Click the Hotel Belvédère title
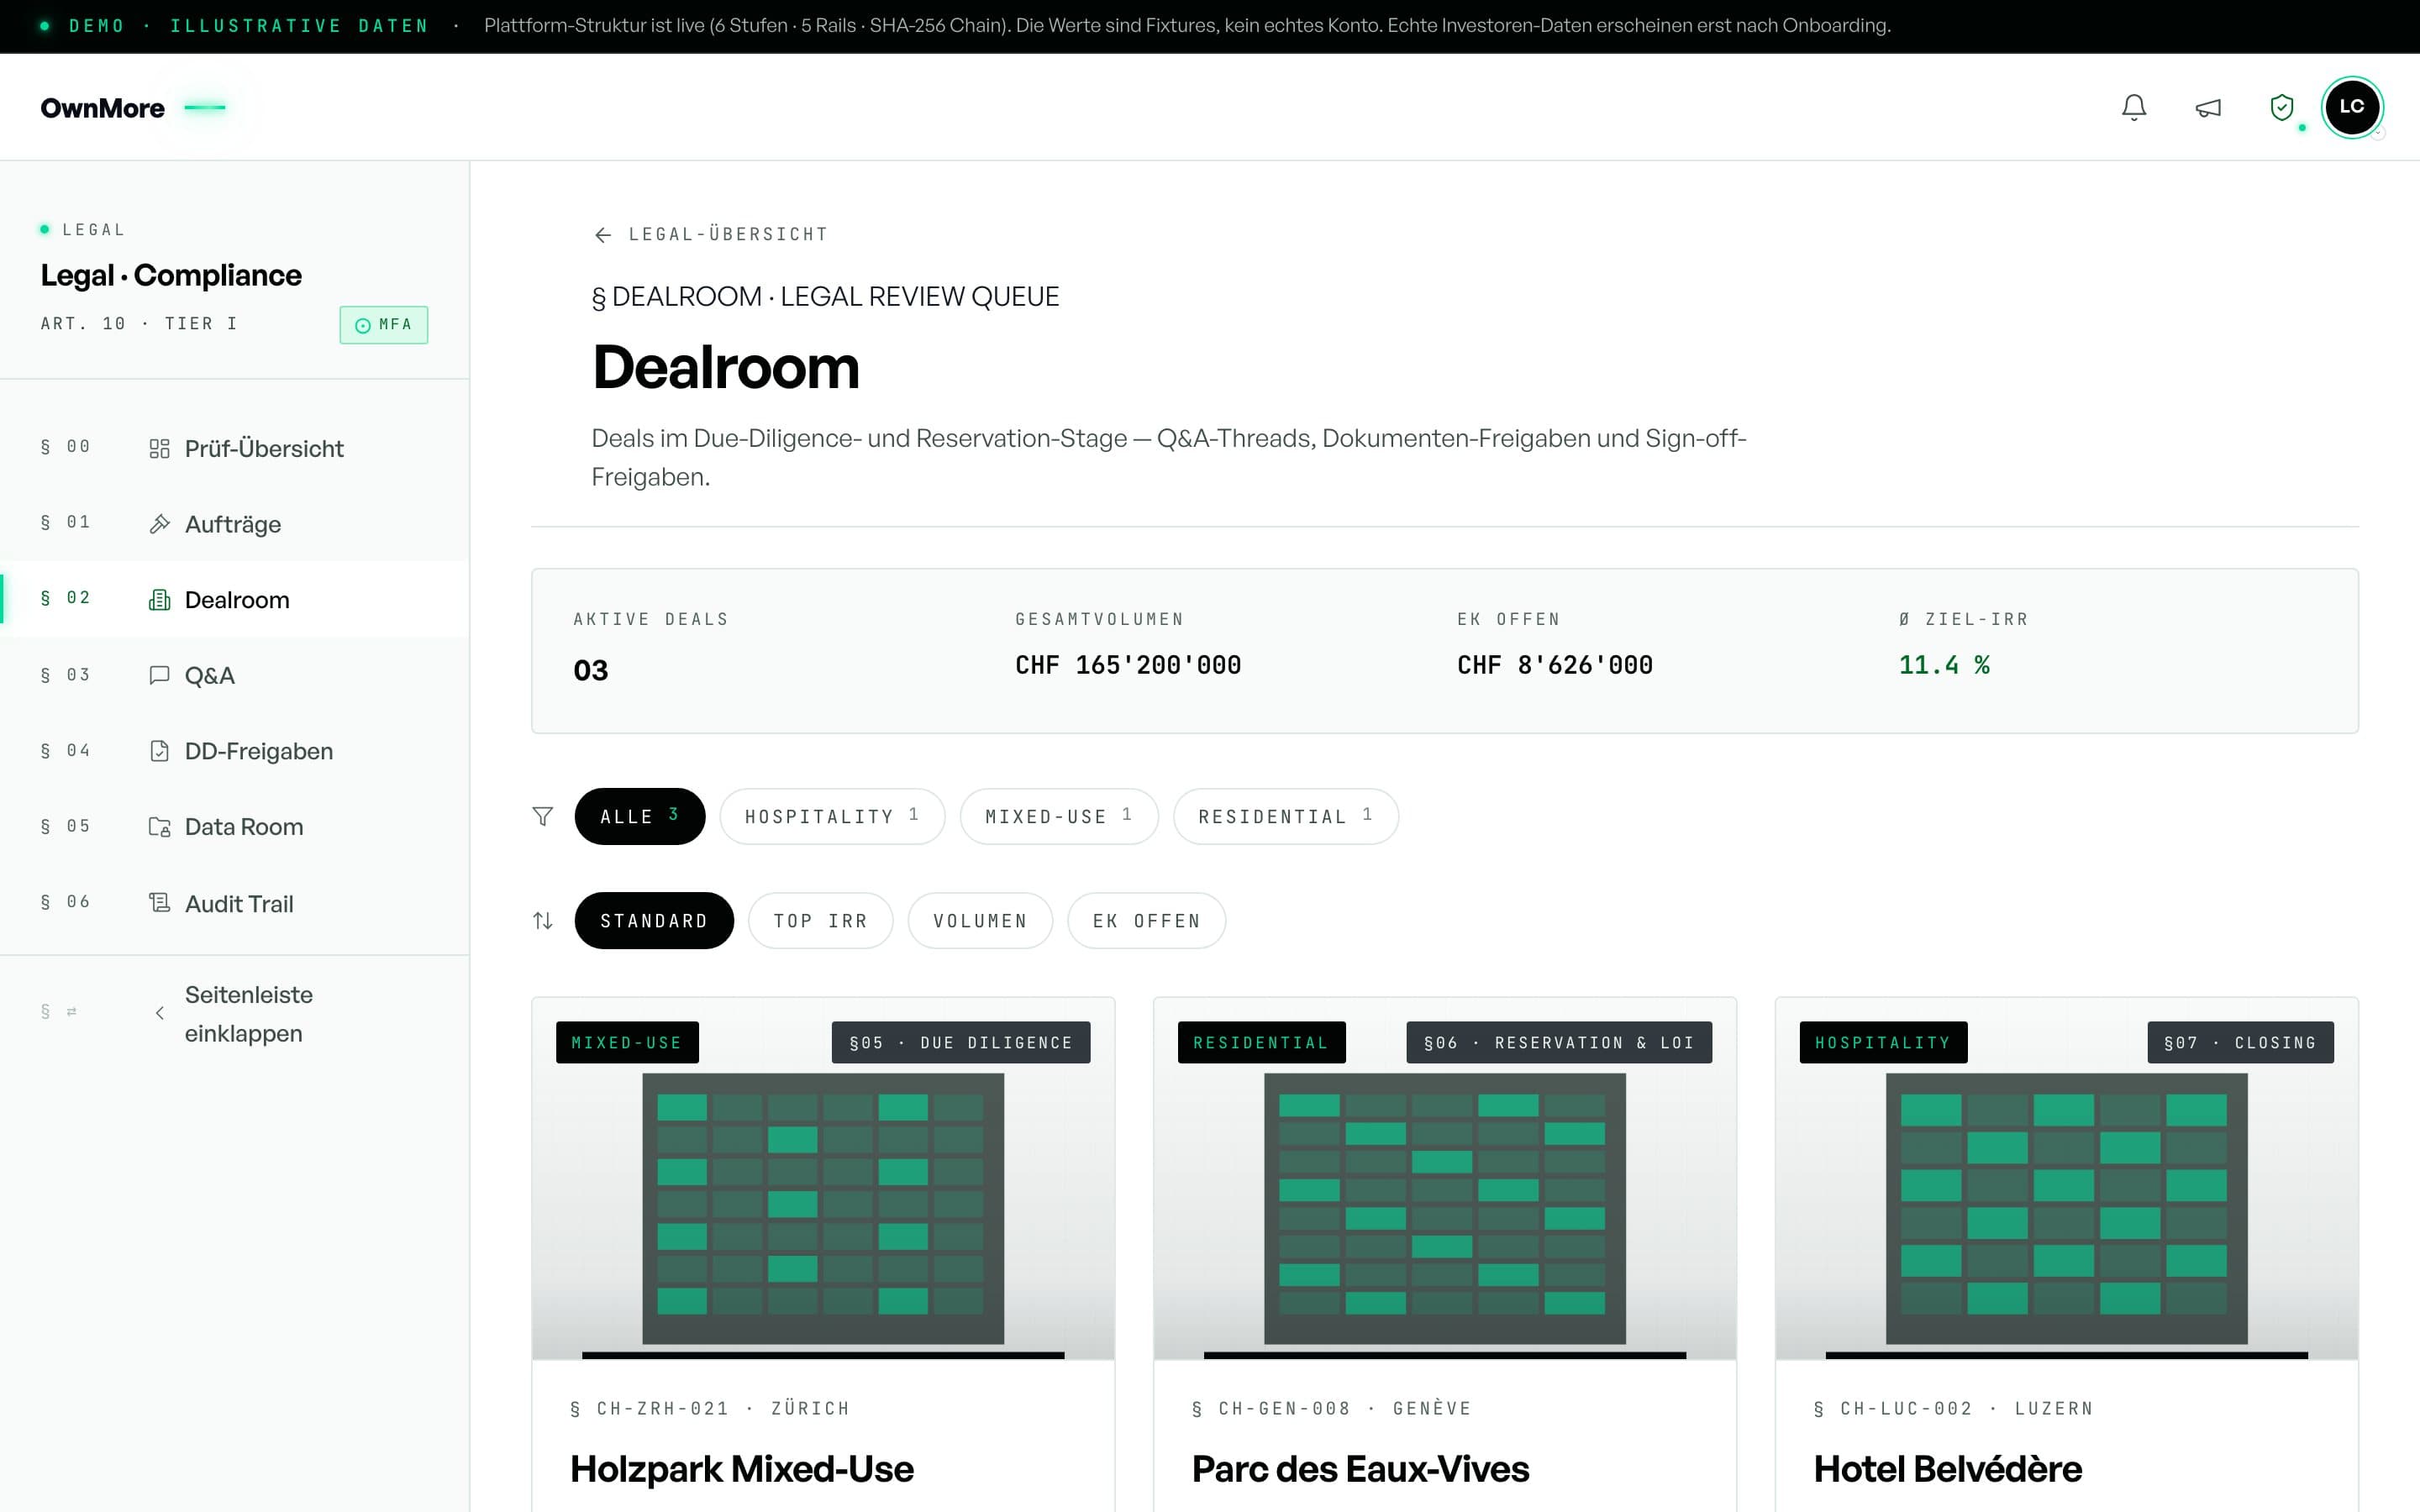Image resolution: width=2420 pixels, height=1512 pixels. click(1948, 1469)
